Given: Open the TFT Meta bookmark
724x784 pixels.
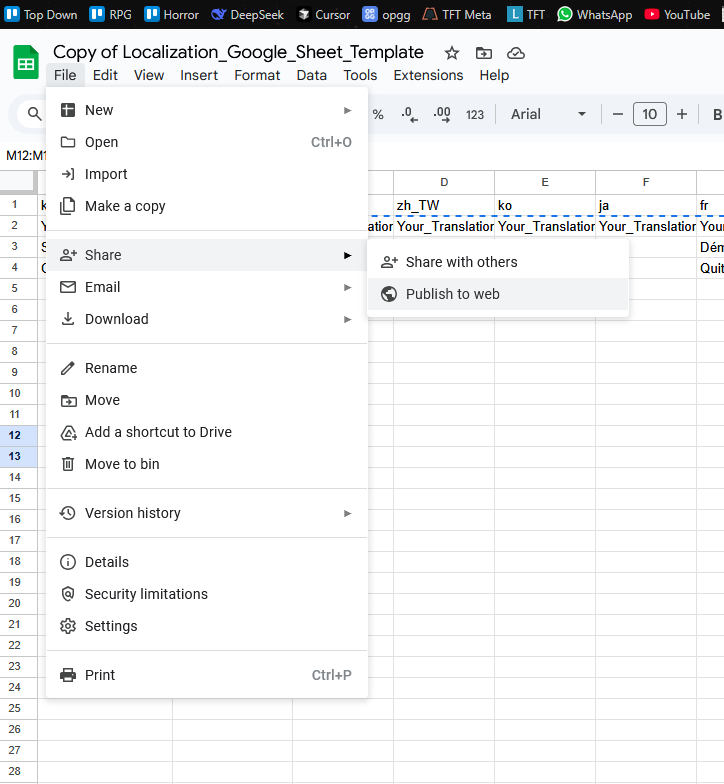Looking at the screenshot, I should 457,14.
